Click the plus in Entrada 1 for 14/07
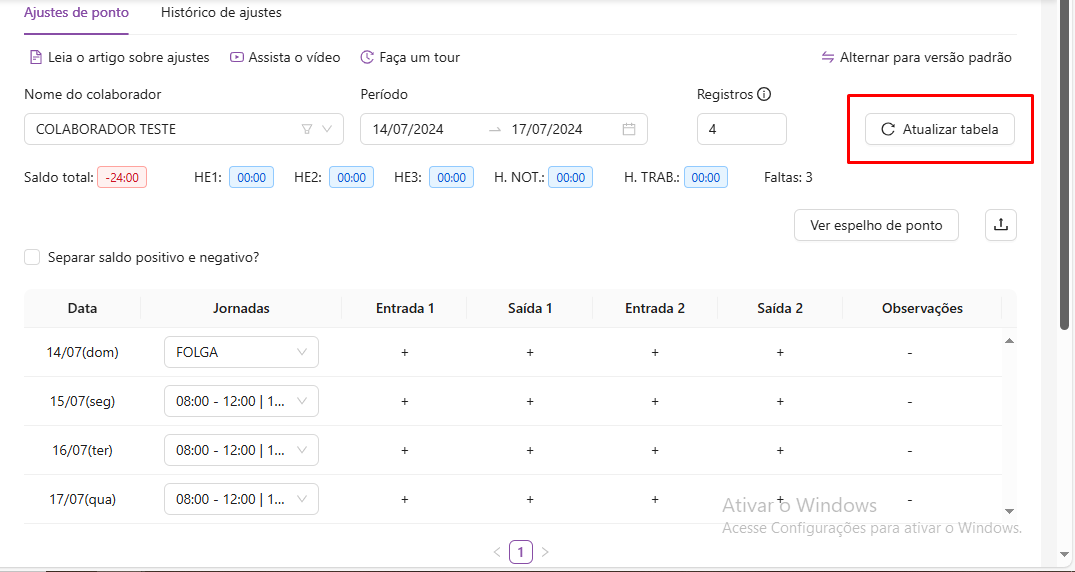The image size is (1075, 572). click(x=405, y=352)
